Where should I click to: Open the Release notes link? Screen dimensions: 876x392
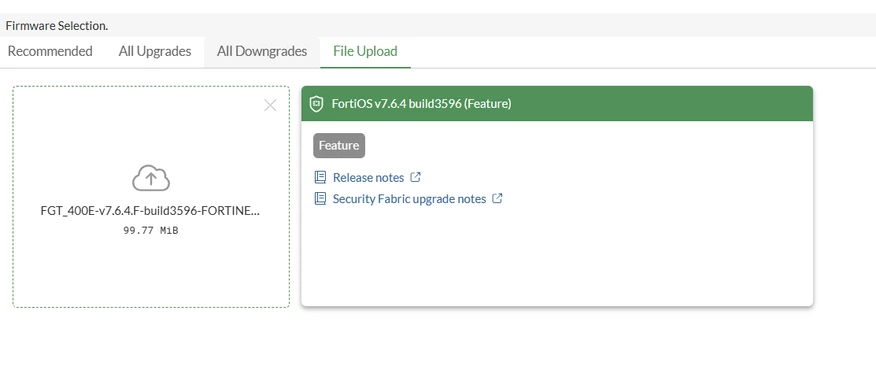tap(368, 178)
